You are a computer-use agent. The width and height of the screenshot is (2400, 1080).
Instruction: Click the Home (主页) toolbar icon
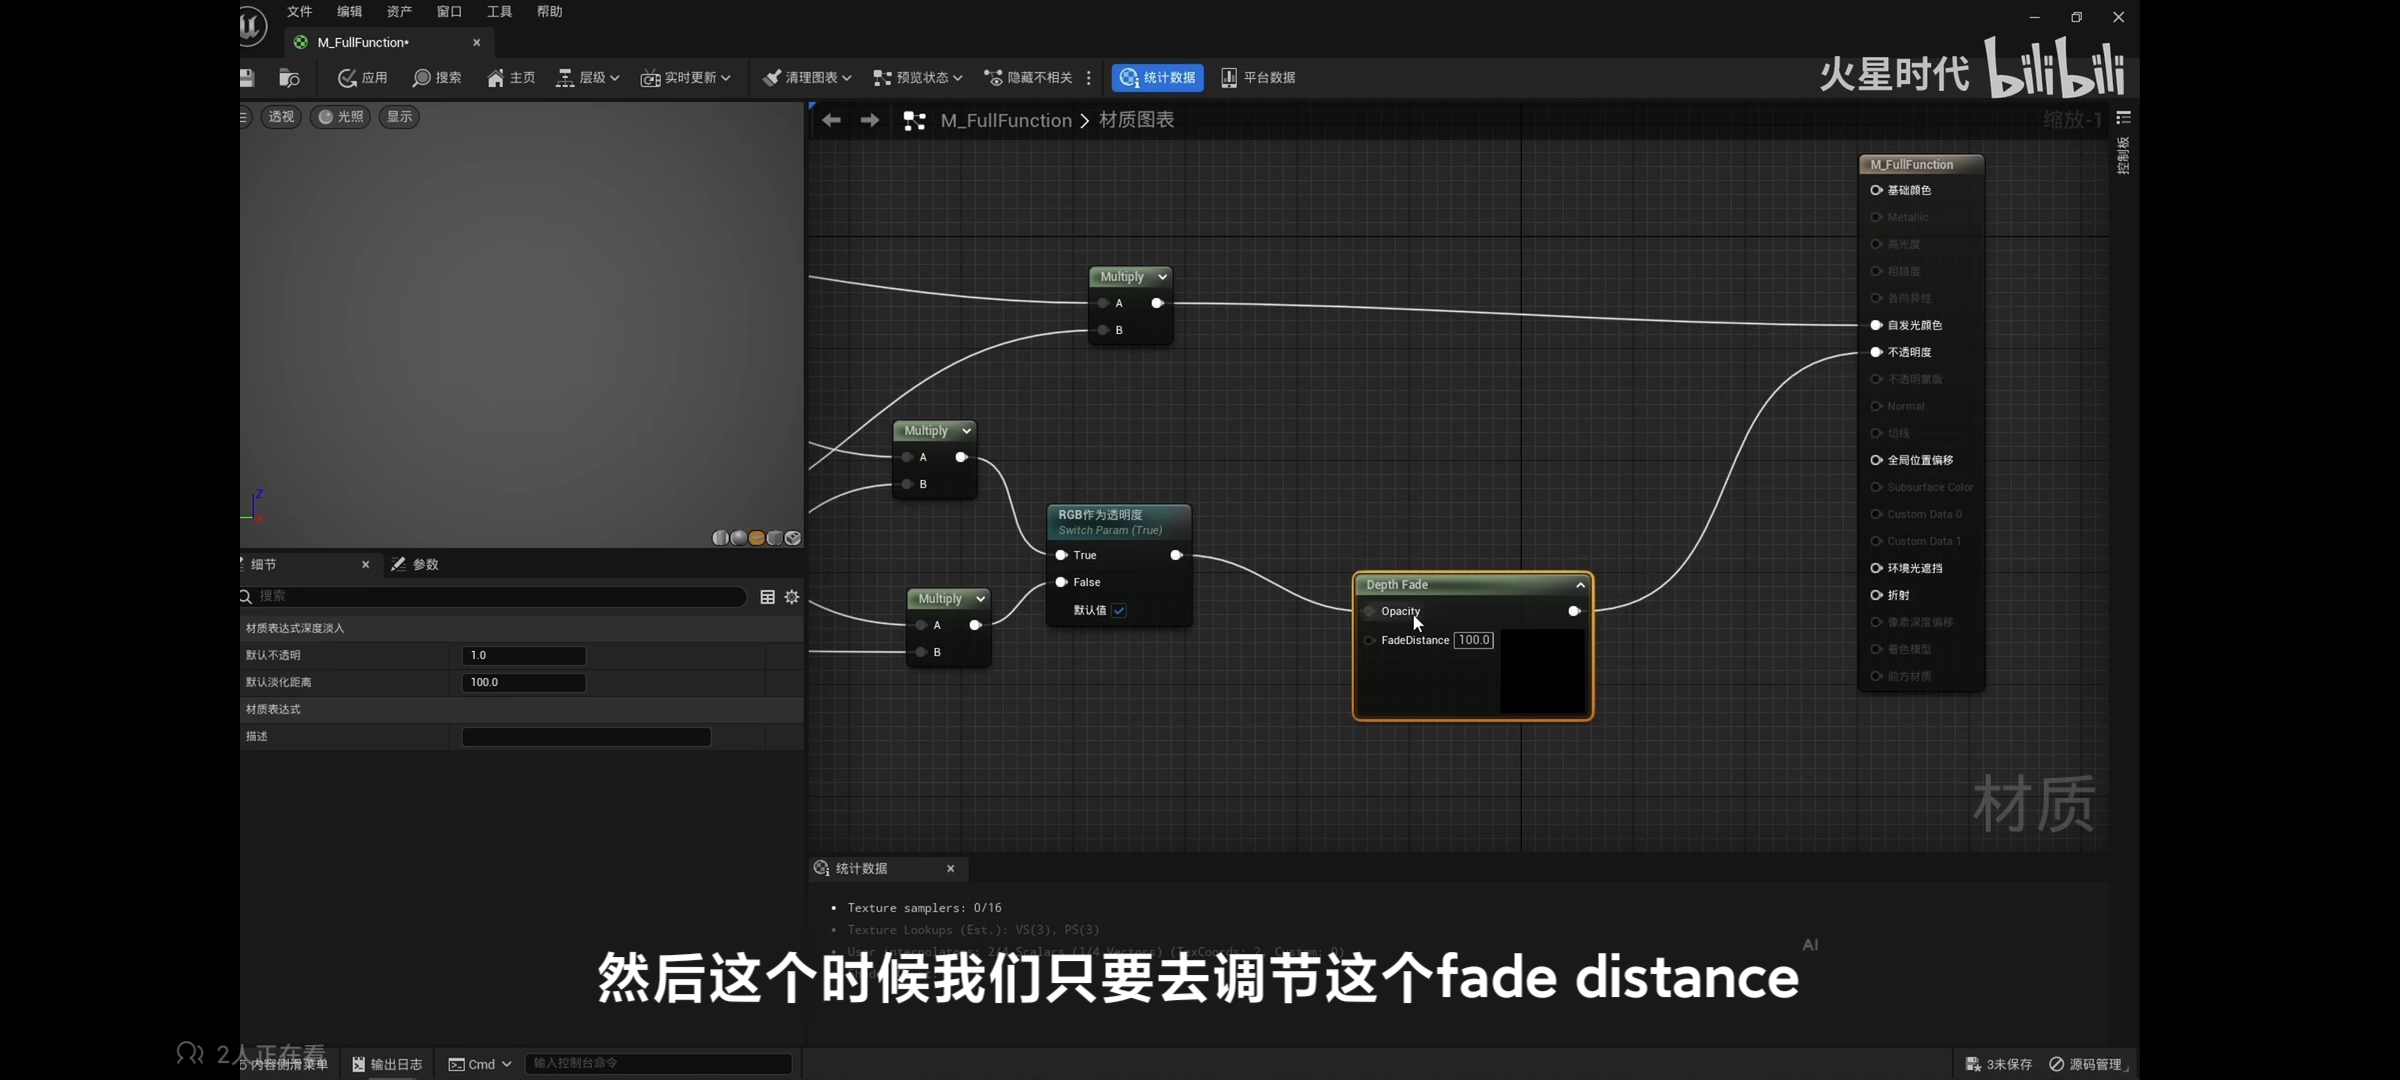point(496,78)
